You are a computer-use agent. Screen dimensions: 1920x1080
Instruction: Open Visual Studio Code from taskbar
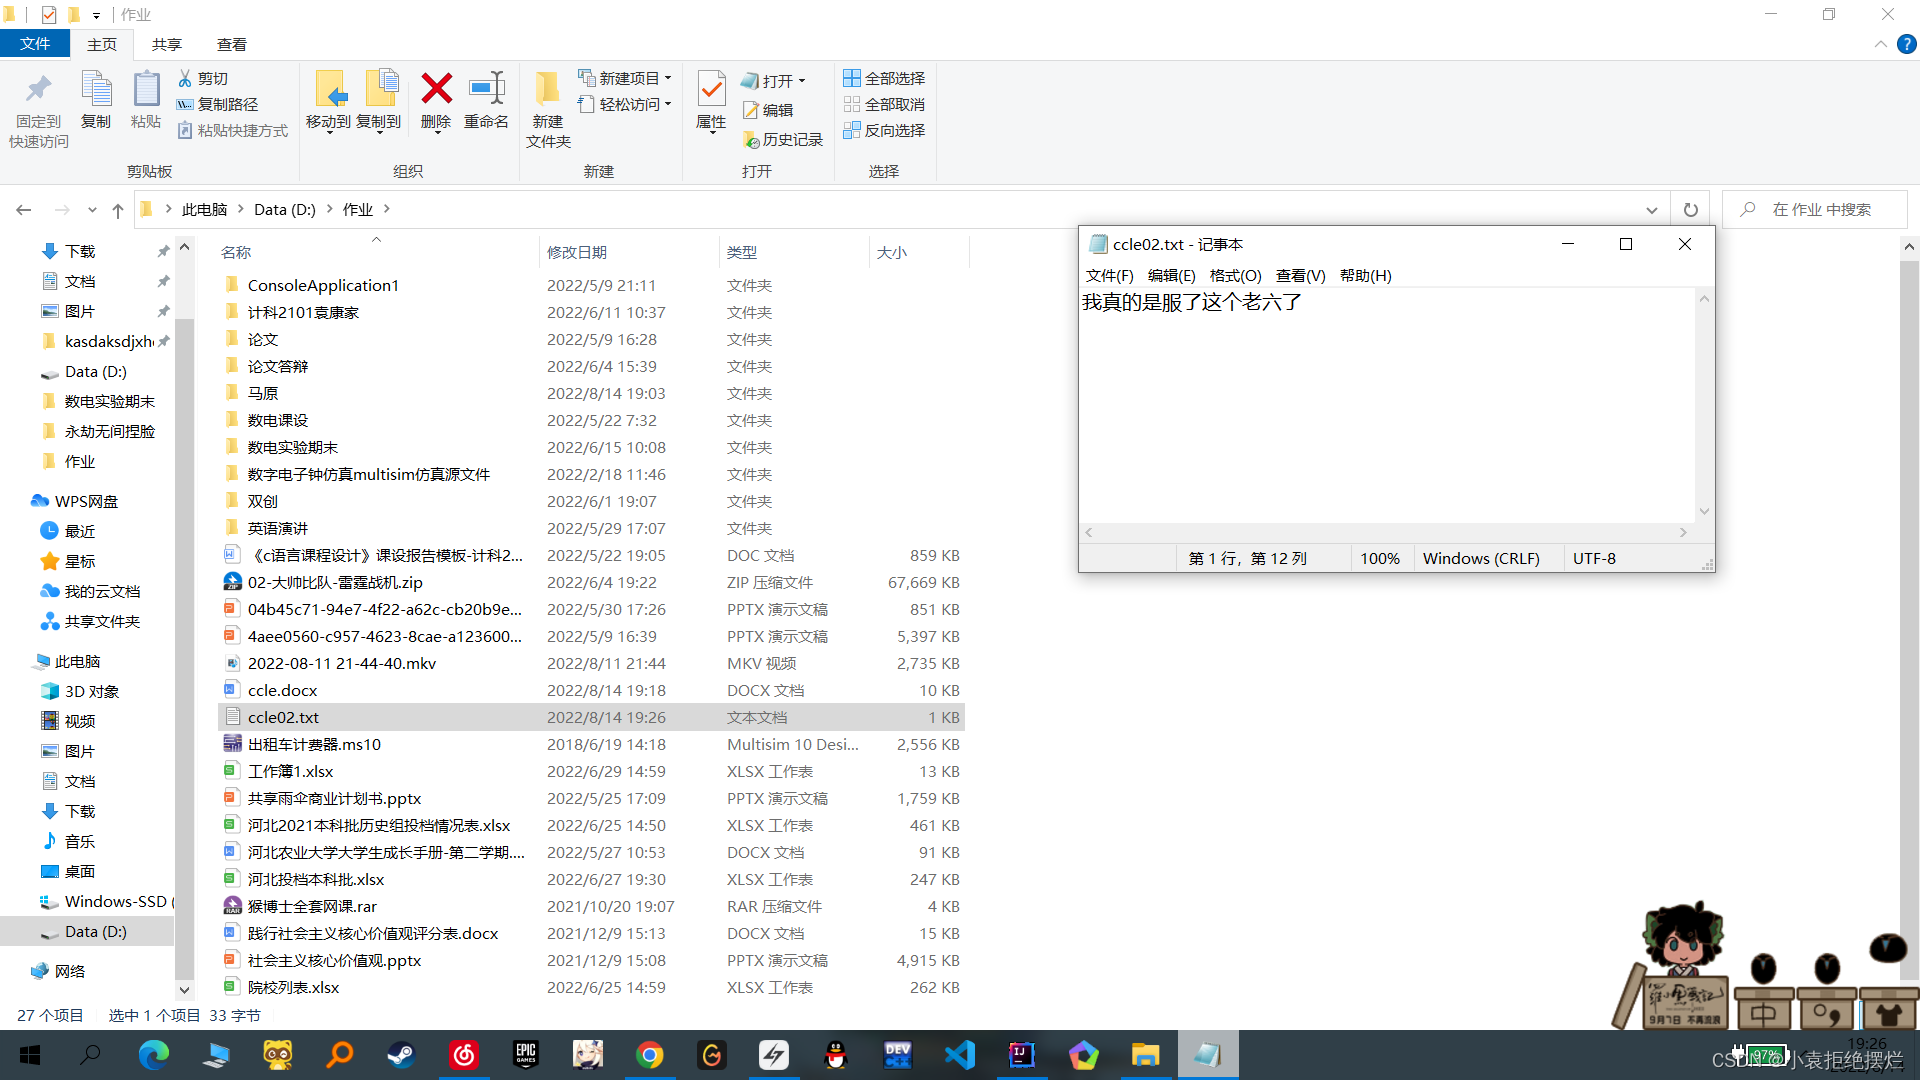coord(959,1055)
